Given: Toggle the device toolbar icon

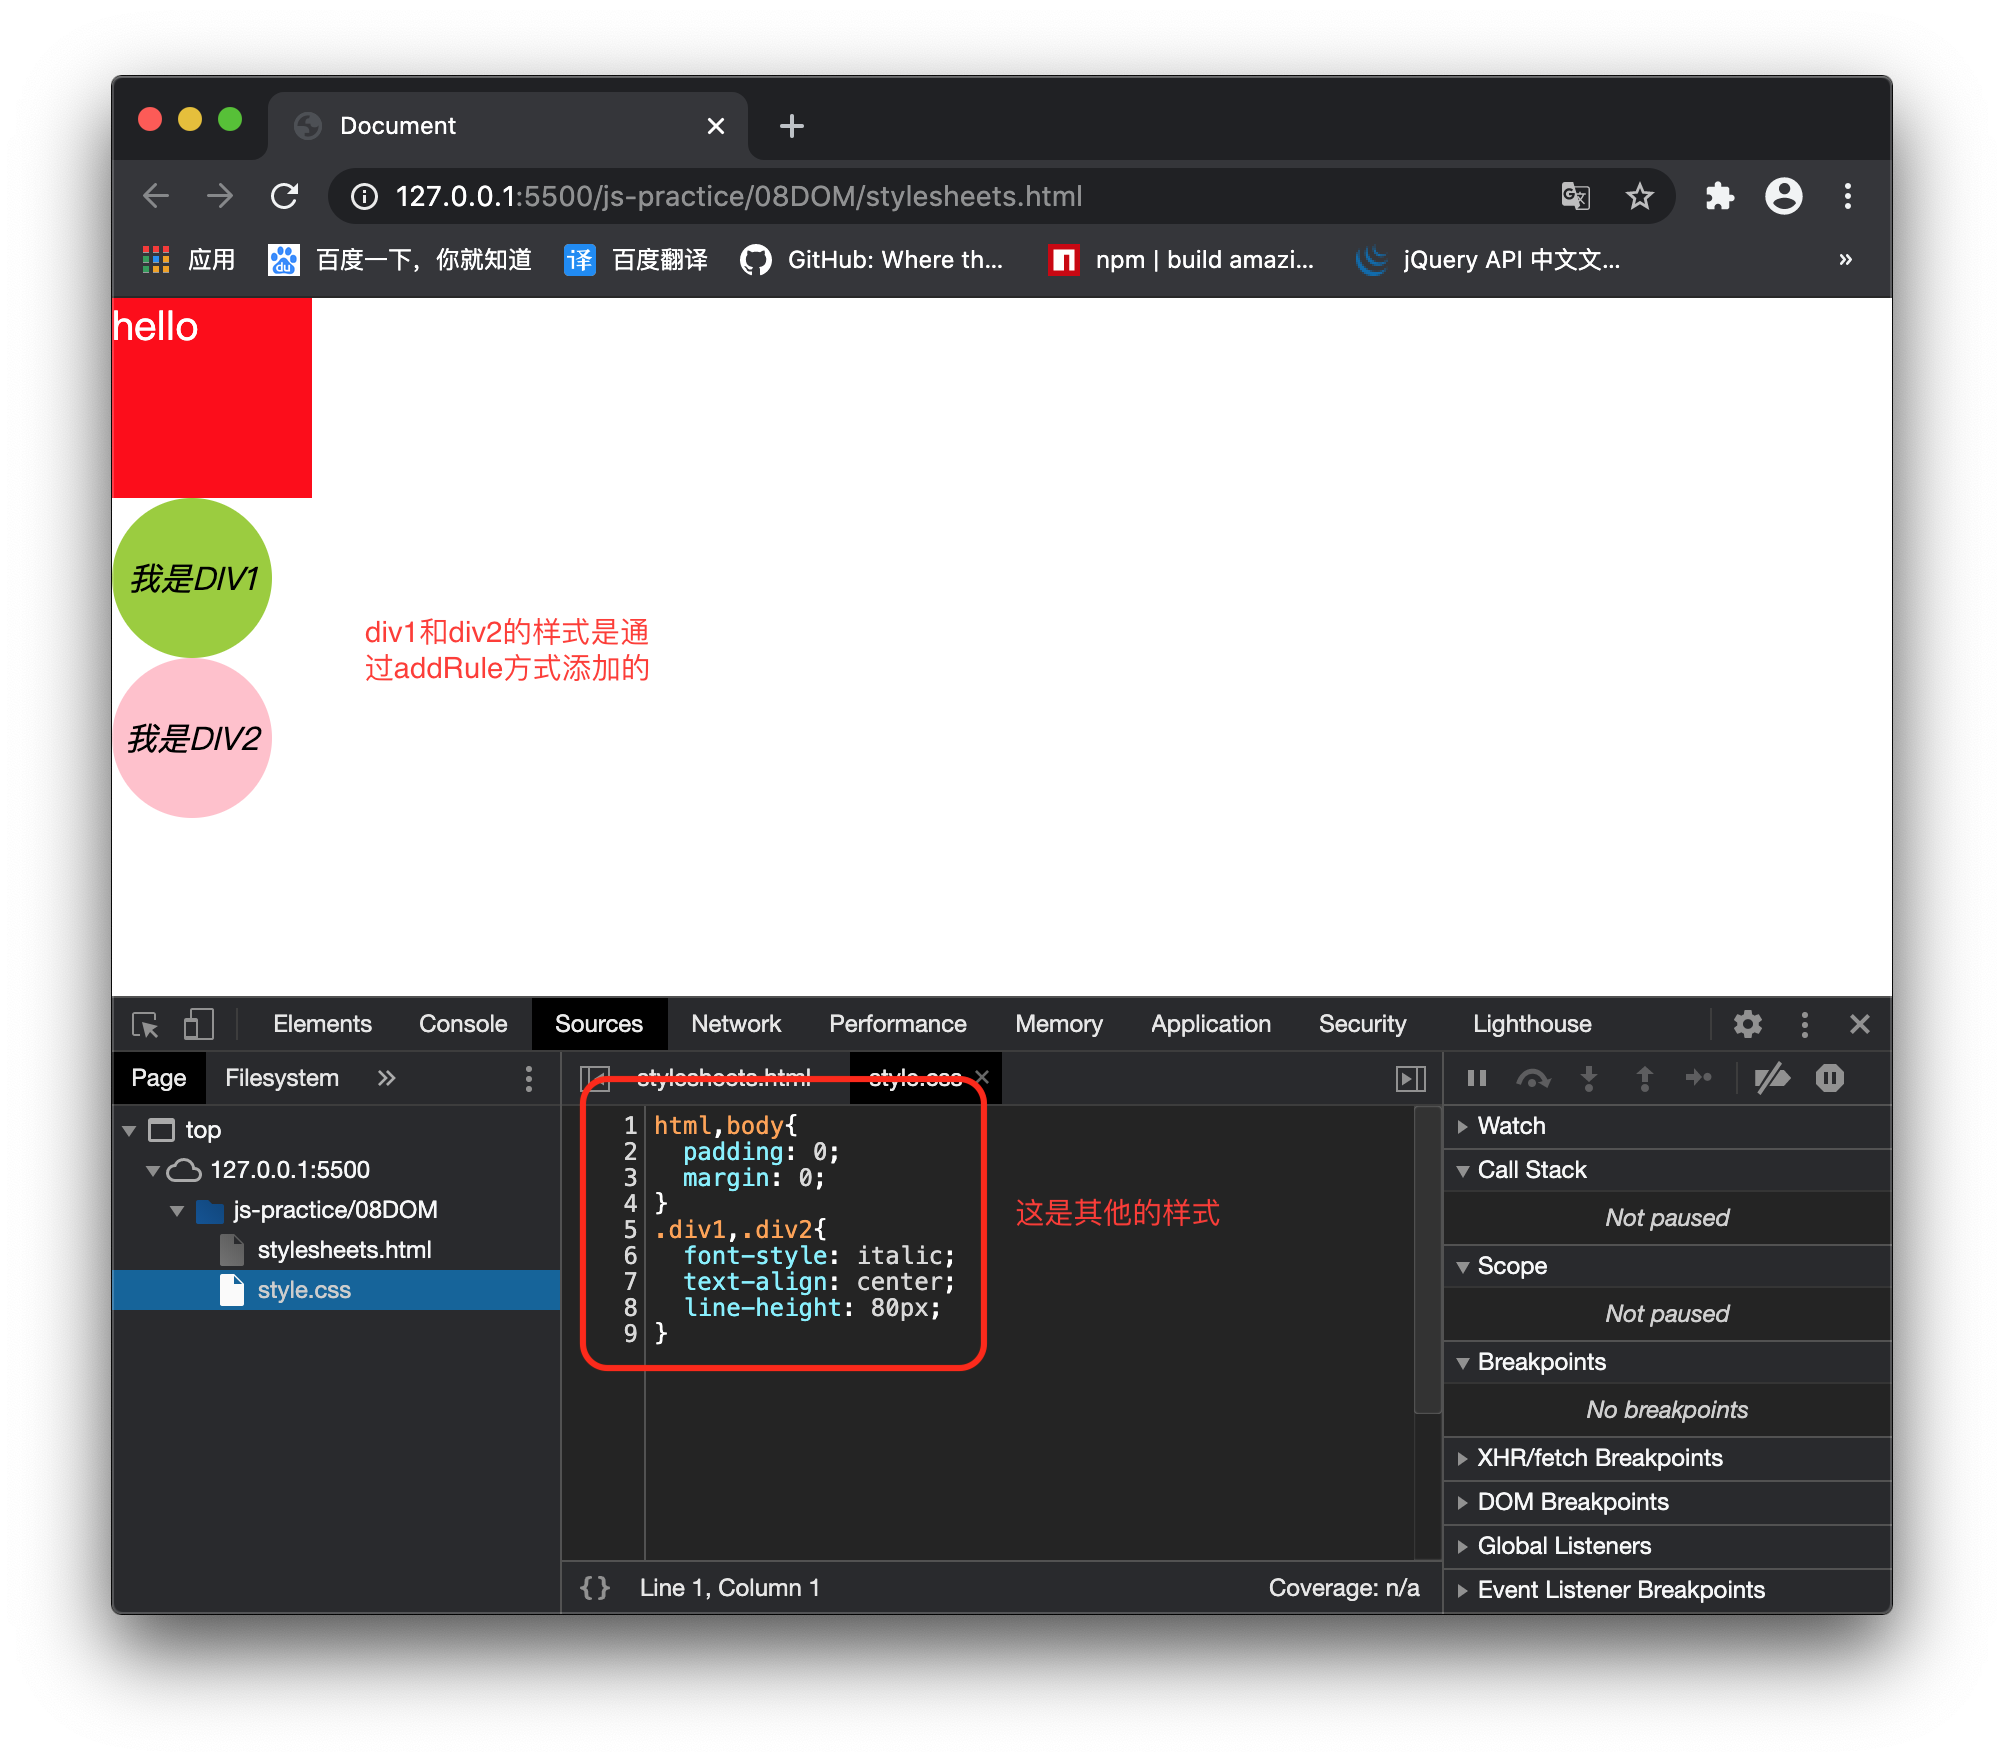Looking at the screenshot, I should [198, 1024].
